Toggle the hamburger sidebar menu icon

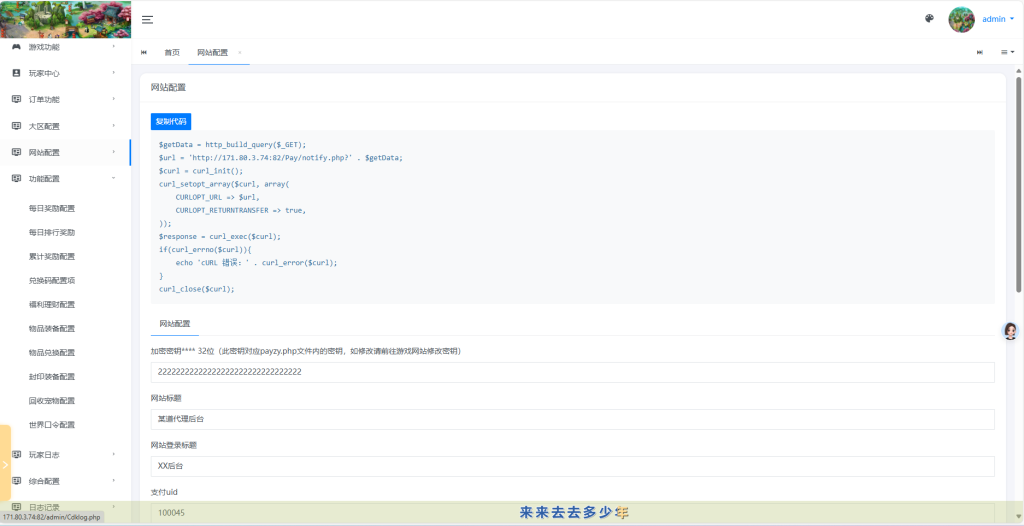pos(147,19)
